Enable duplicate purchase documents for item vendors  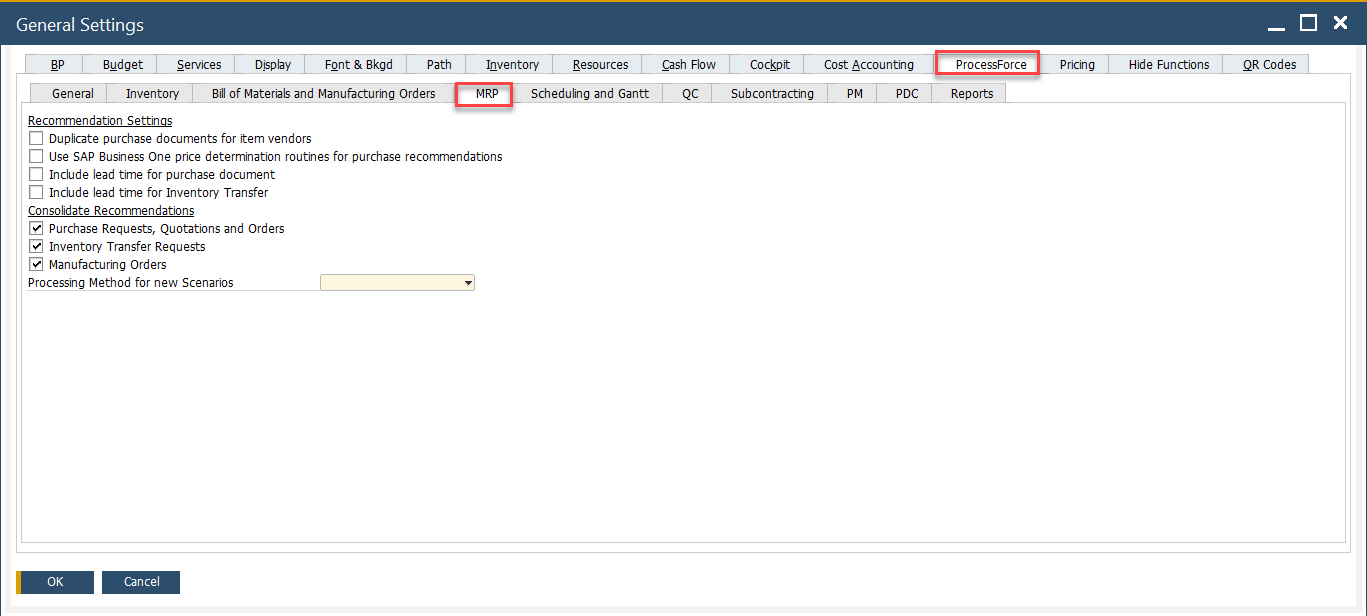point(35,138)
